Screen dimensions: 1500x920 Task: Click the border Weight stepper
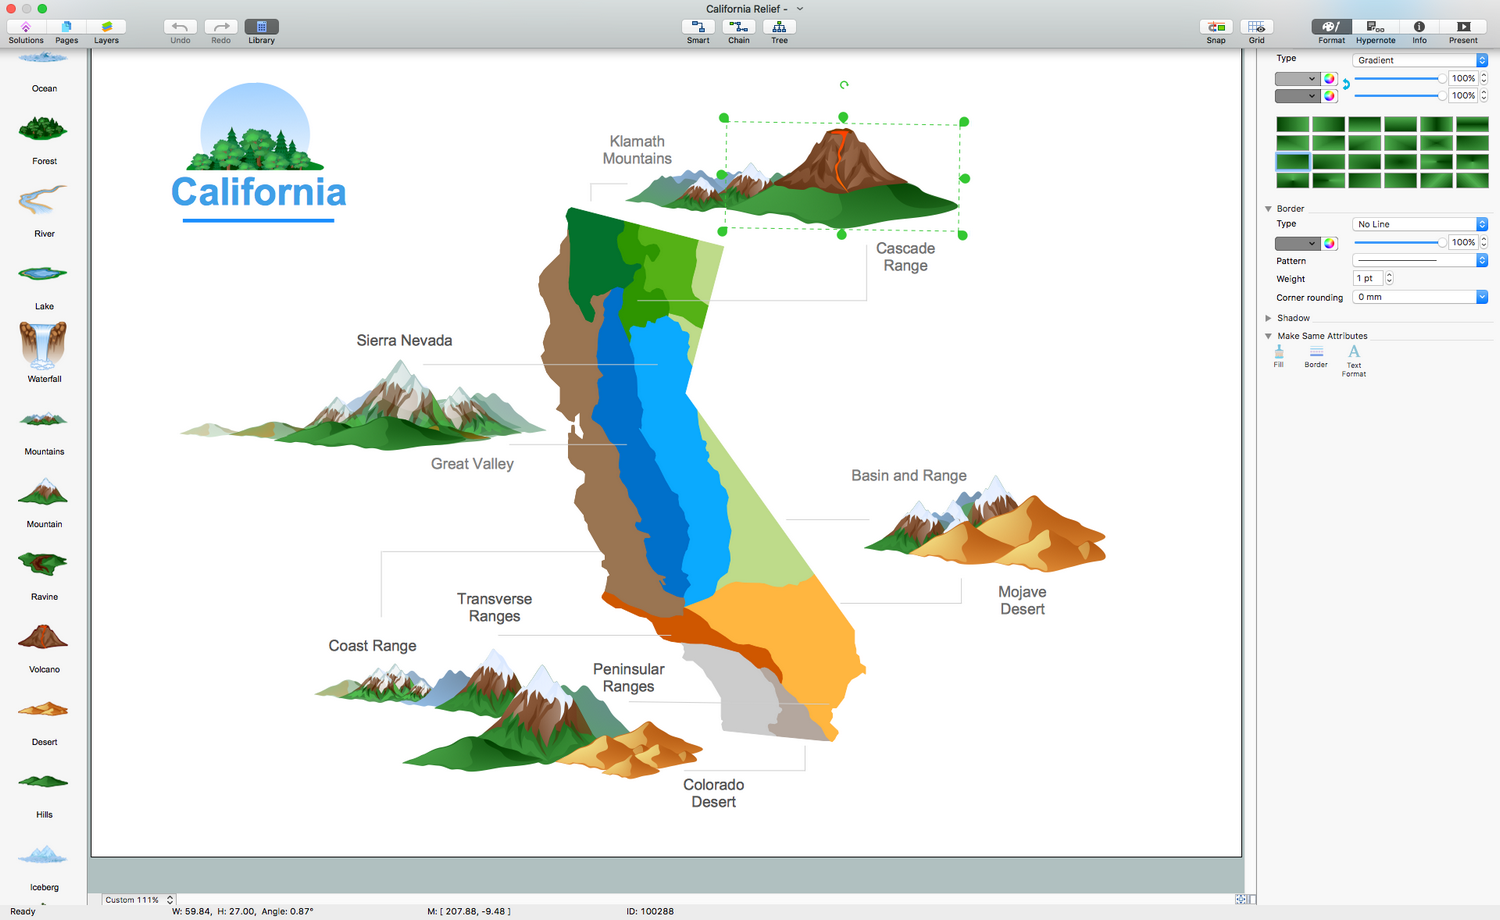point(1389,278)
